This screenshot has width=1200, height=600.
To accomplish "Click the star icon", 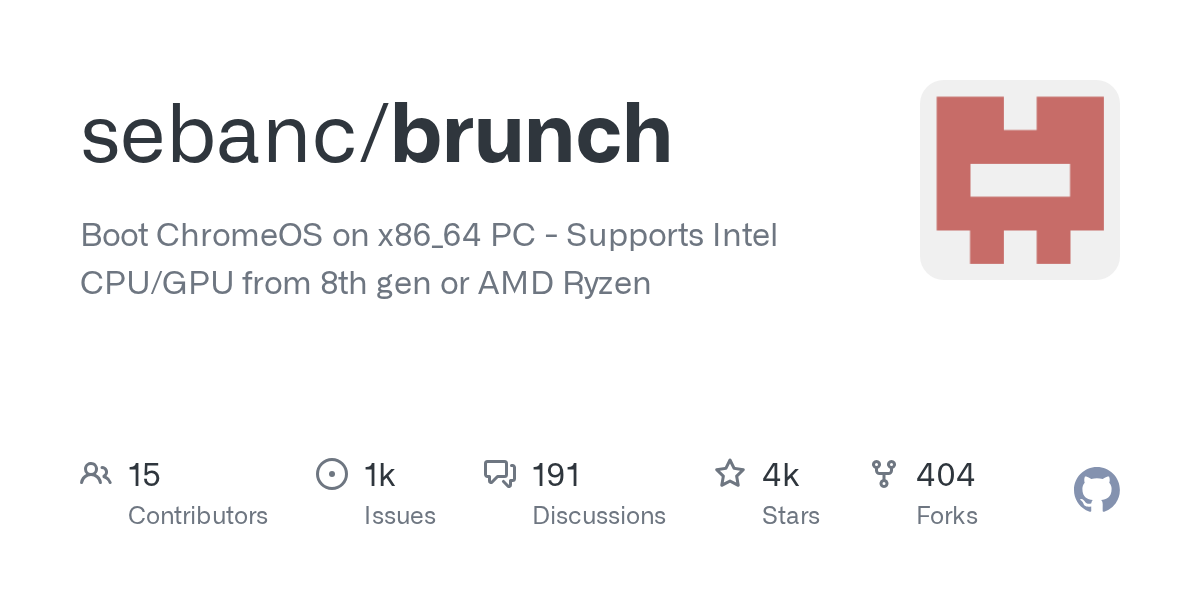I will click(x=729, y=474).
